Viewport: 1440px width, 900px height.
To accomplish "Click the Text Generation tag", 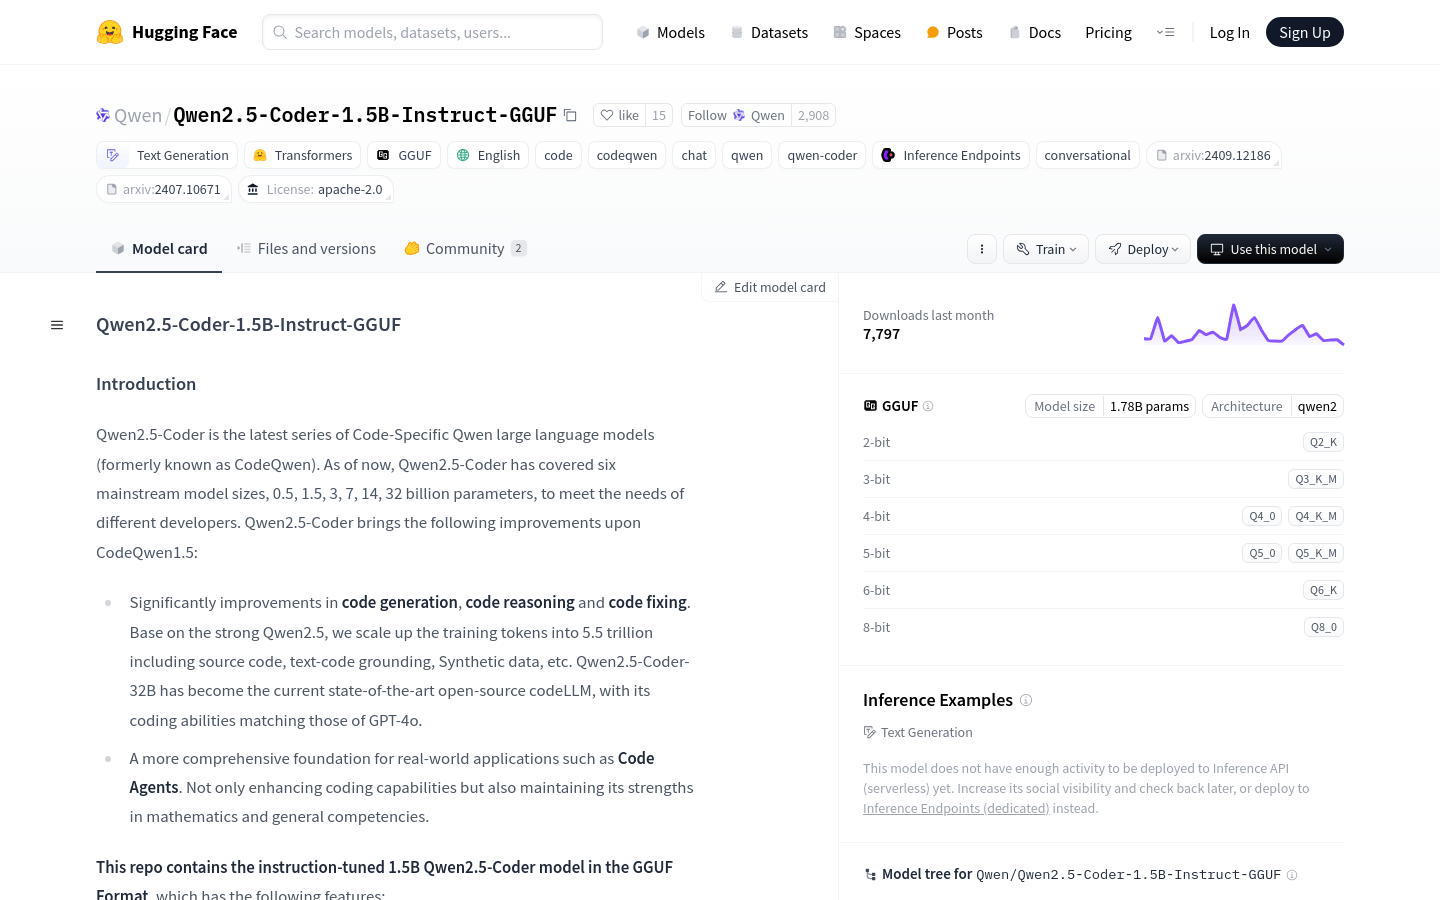I will tap(167, 155).
